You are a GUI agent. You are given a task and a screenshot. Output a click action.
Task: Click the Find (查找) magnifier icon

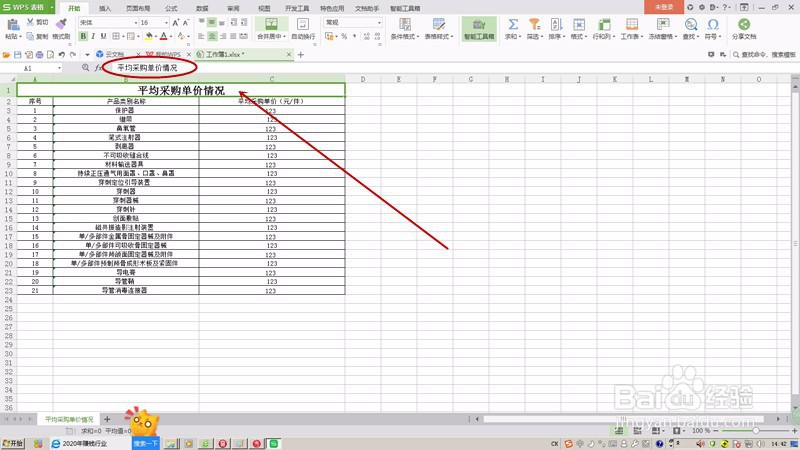point(691,24)
